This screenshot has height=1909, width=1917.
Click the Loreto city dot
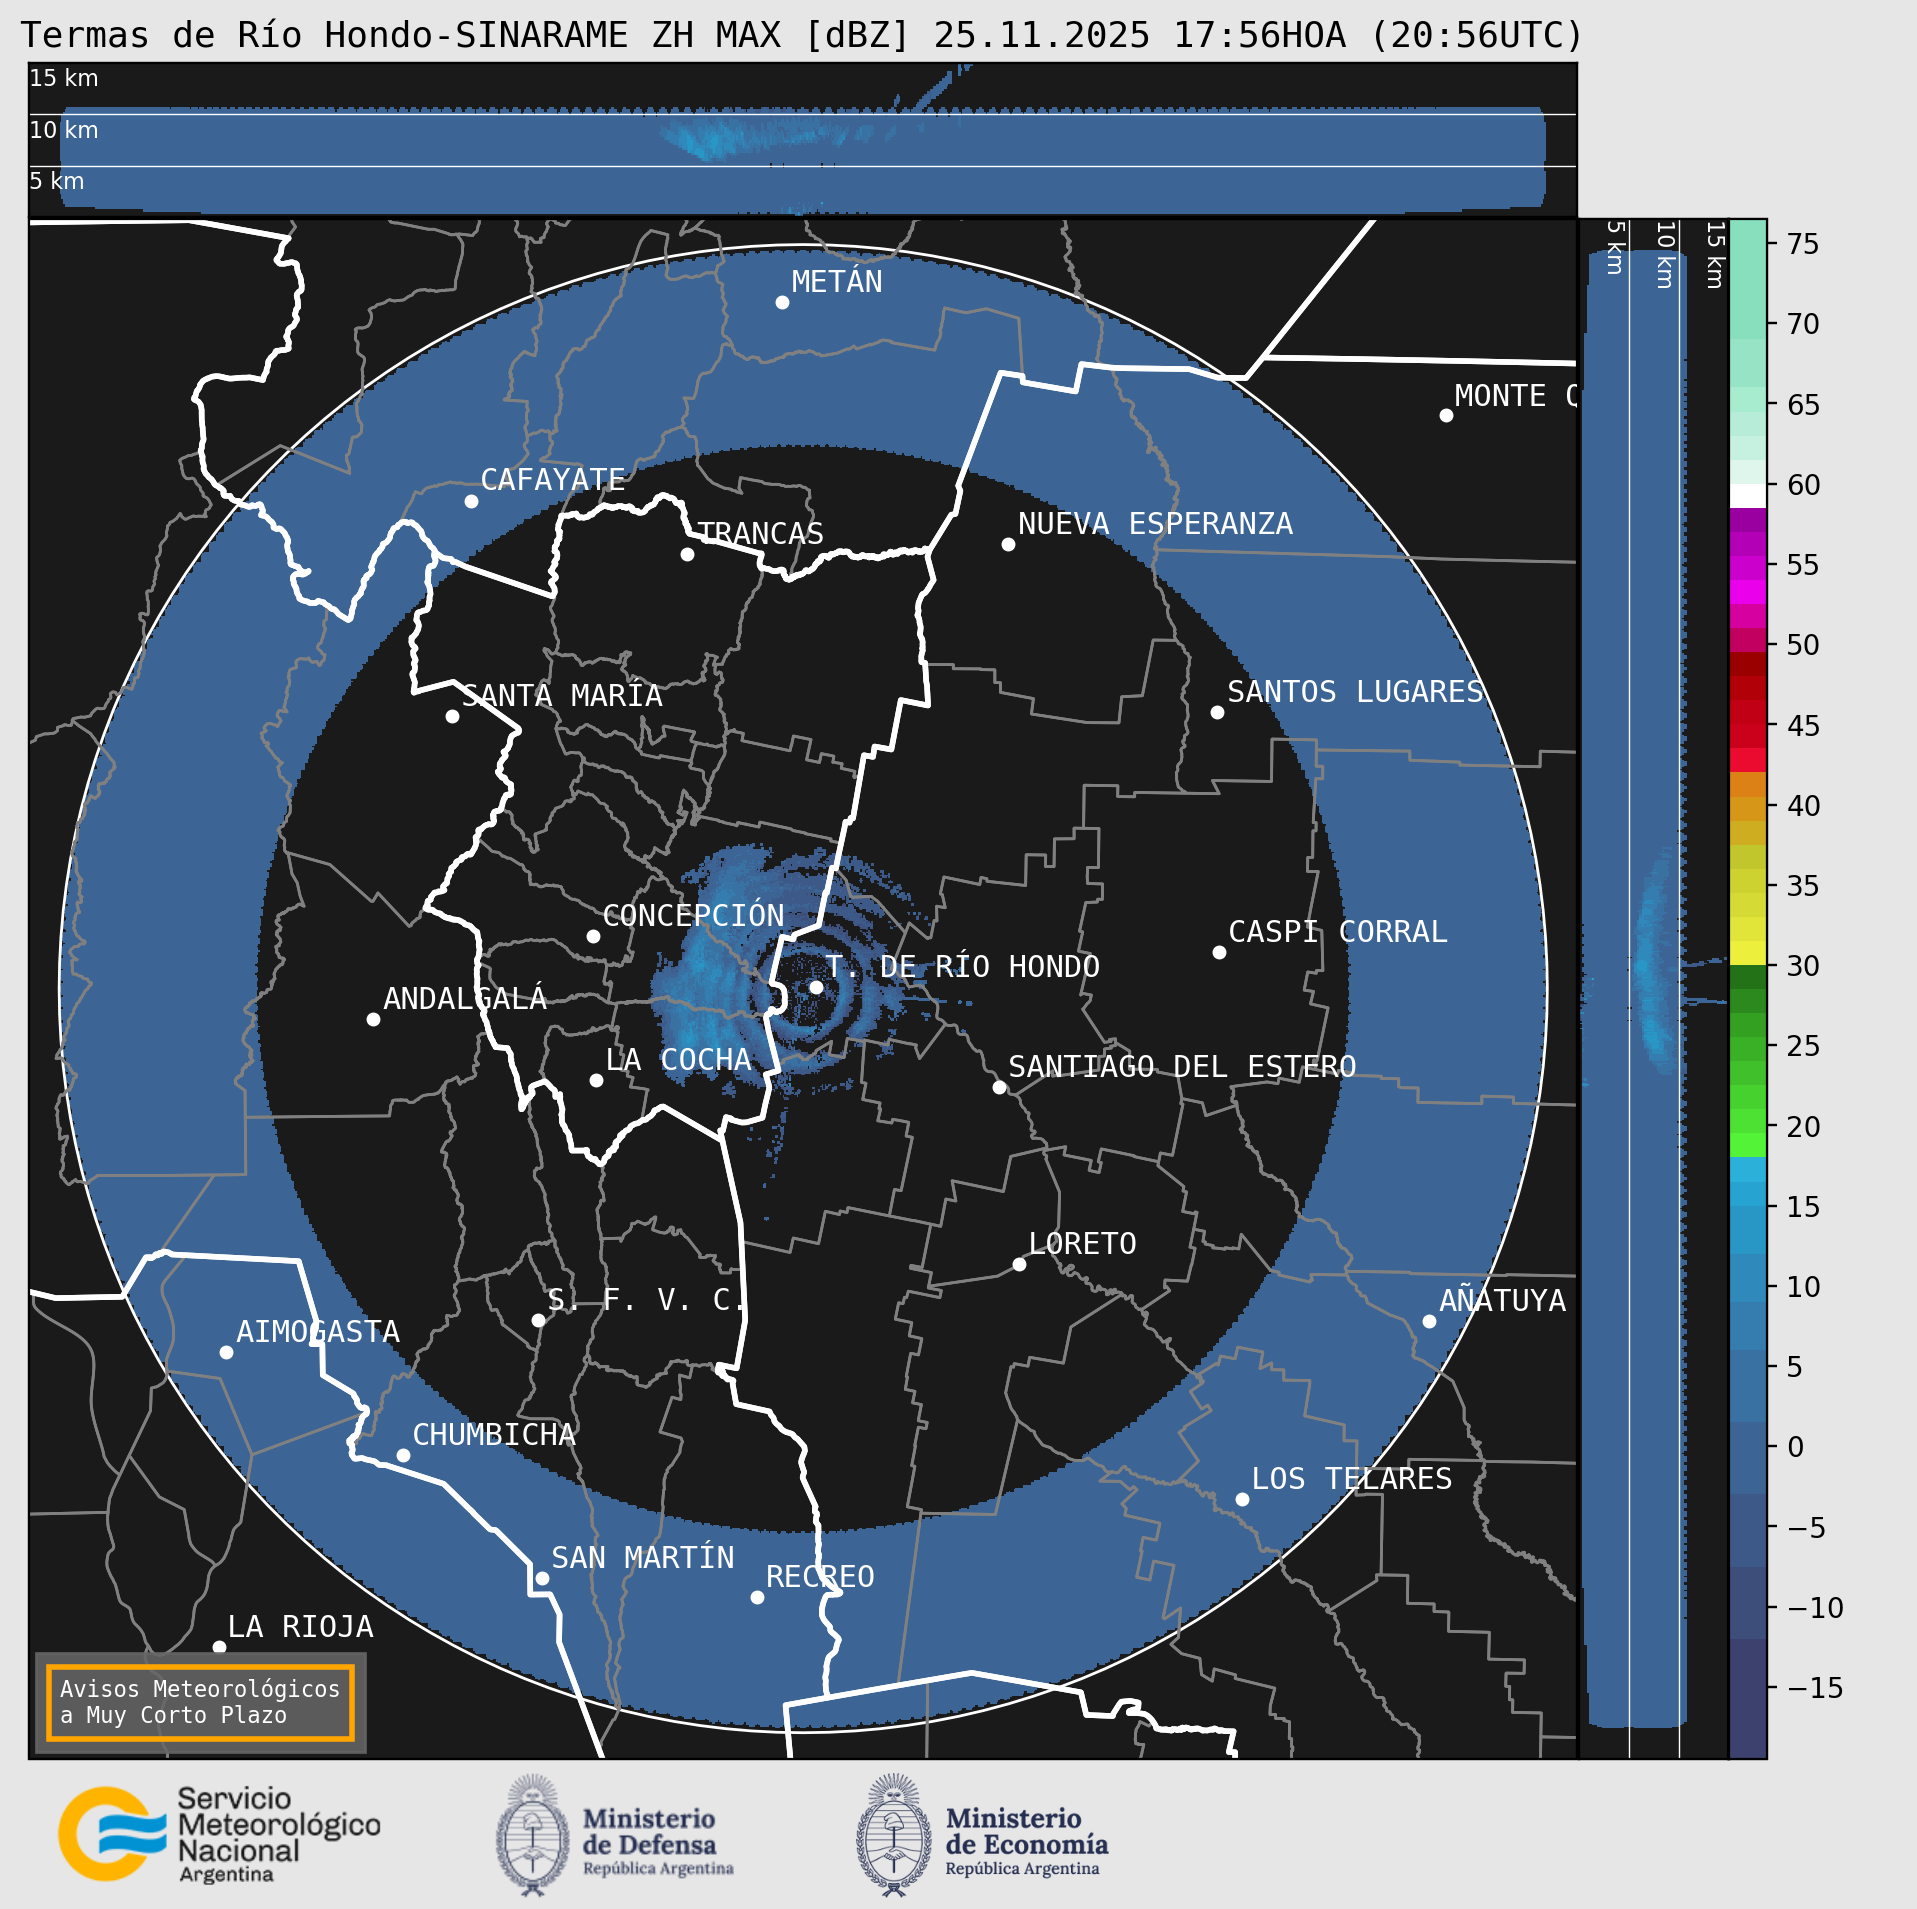(1019, 1264)
